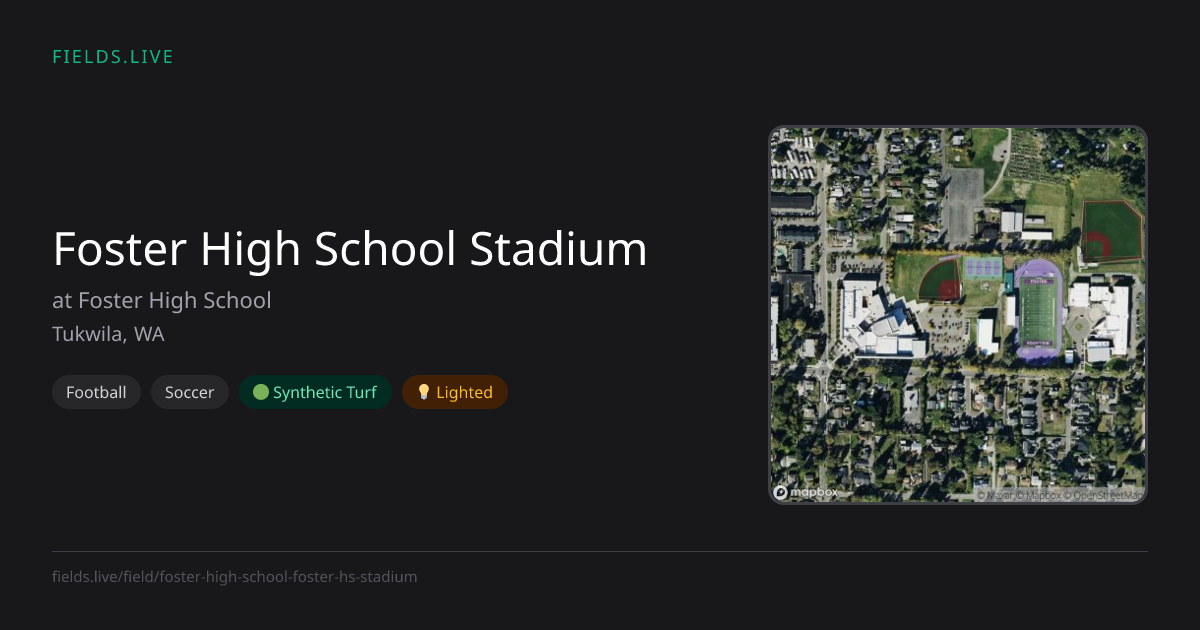Screen dimensions: 1200x630
Task: Click the blue tennis courts on the map
Action: (982, 268)
